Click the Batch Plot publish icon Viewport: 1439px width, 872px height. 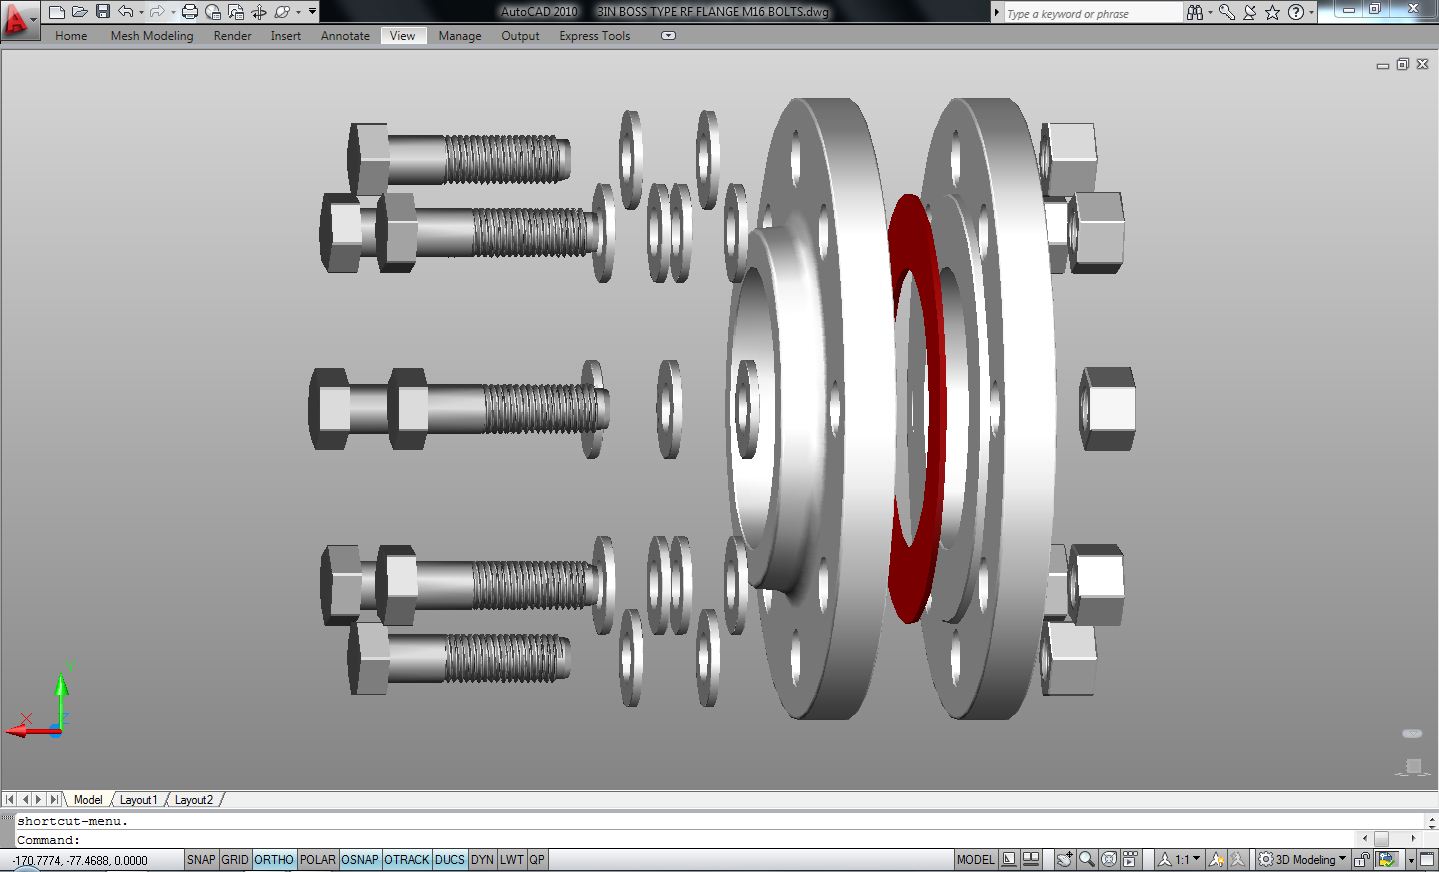point(236,12)
